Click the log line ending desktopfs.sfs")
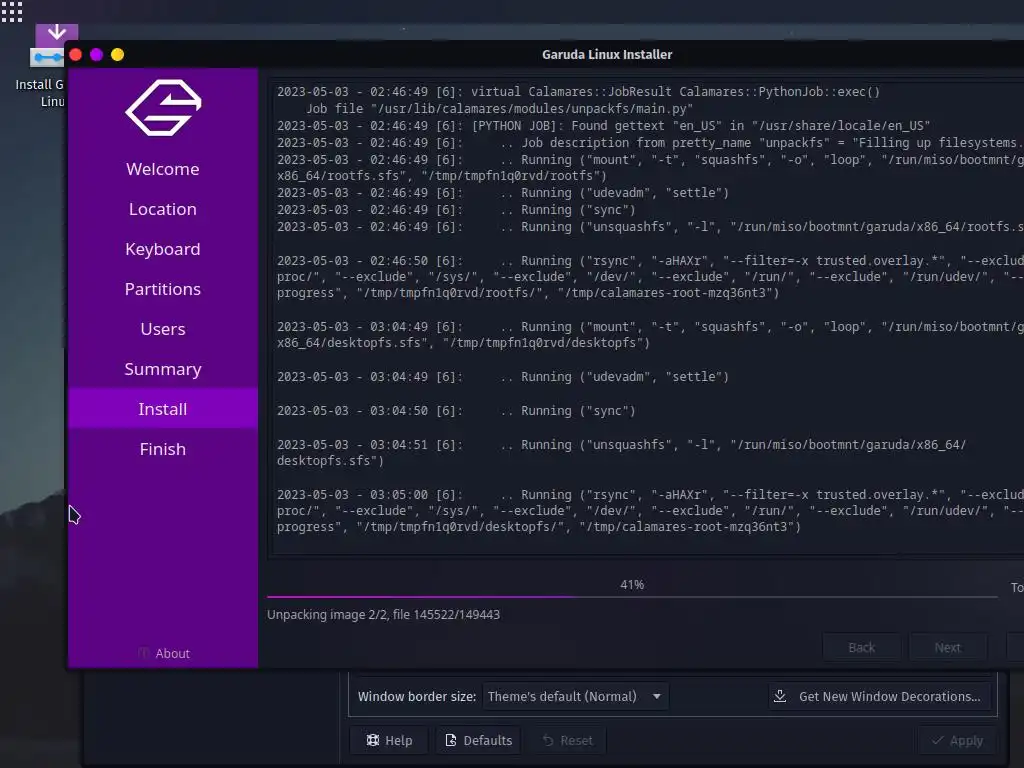This screenshot has height=768, width=1024. pyautogui.click(x=621, y=453)
